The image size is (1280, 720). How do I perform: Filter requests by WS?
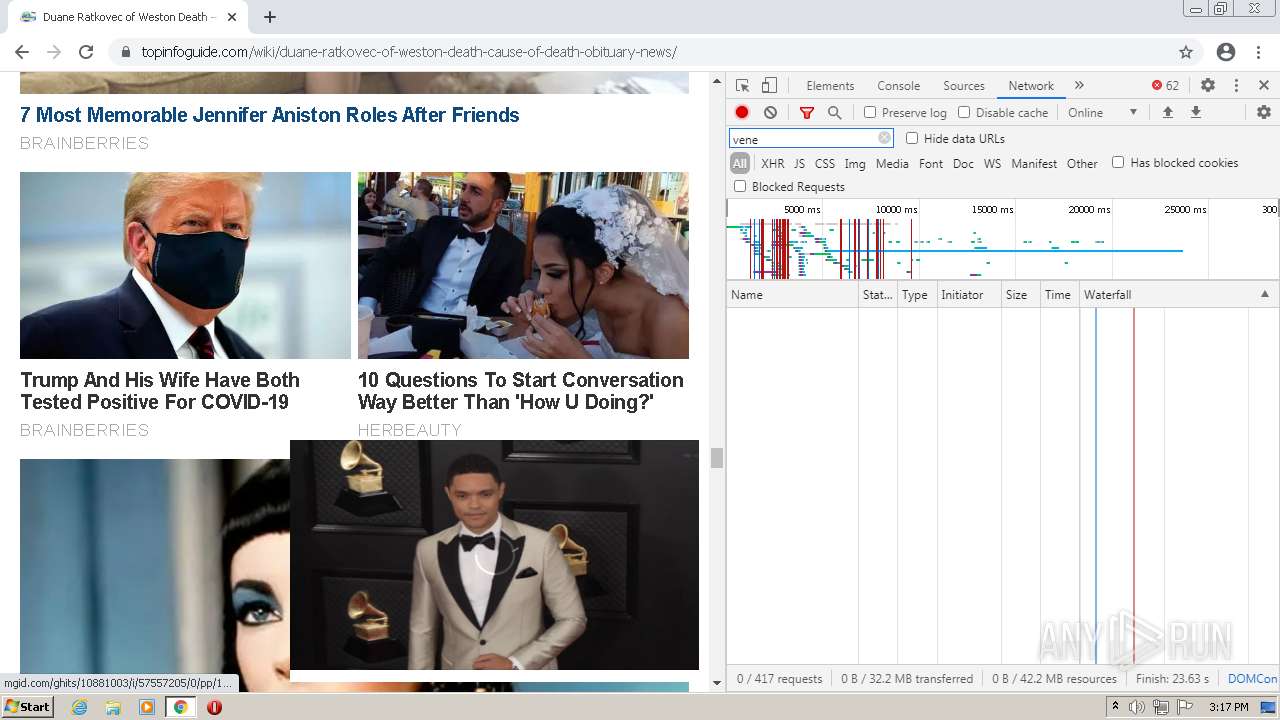click(x=992, y=164)
